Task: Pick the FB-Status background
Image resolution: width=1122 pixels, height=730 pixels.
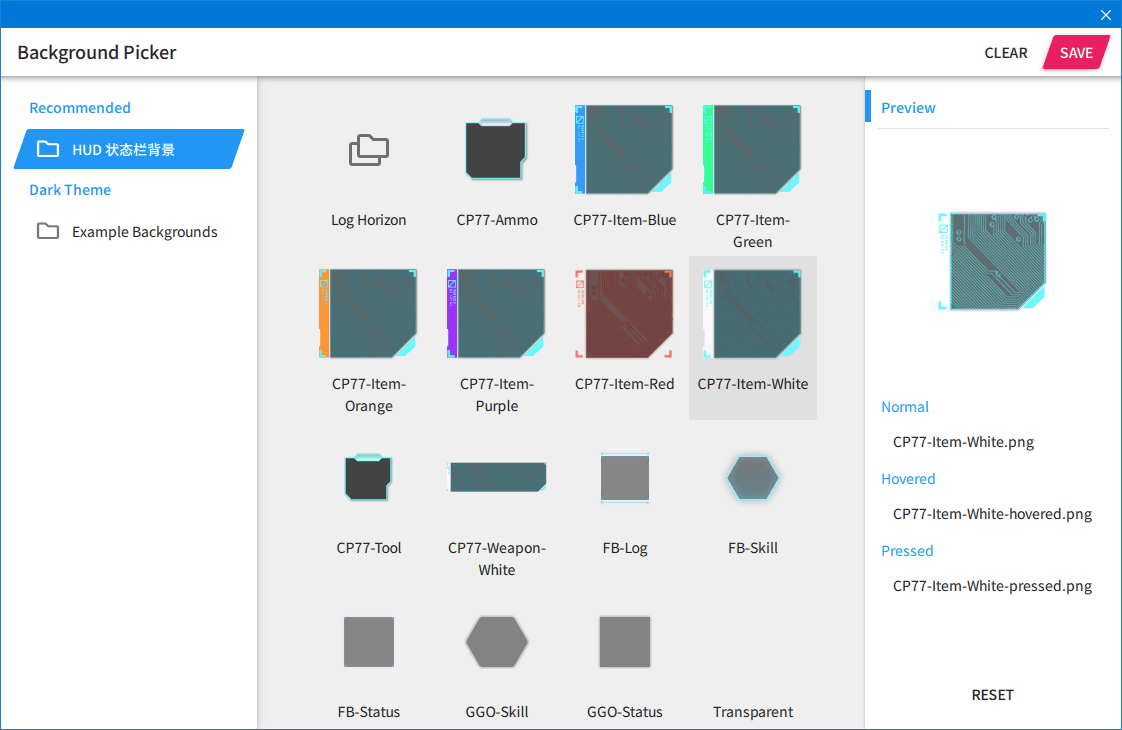Action: click(x=369, y=642)
